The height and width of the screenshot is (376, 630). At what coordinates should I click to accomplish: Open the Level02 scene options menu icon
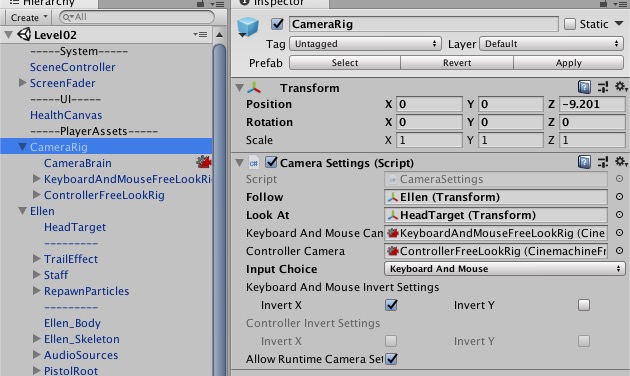pos(200,35)
